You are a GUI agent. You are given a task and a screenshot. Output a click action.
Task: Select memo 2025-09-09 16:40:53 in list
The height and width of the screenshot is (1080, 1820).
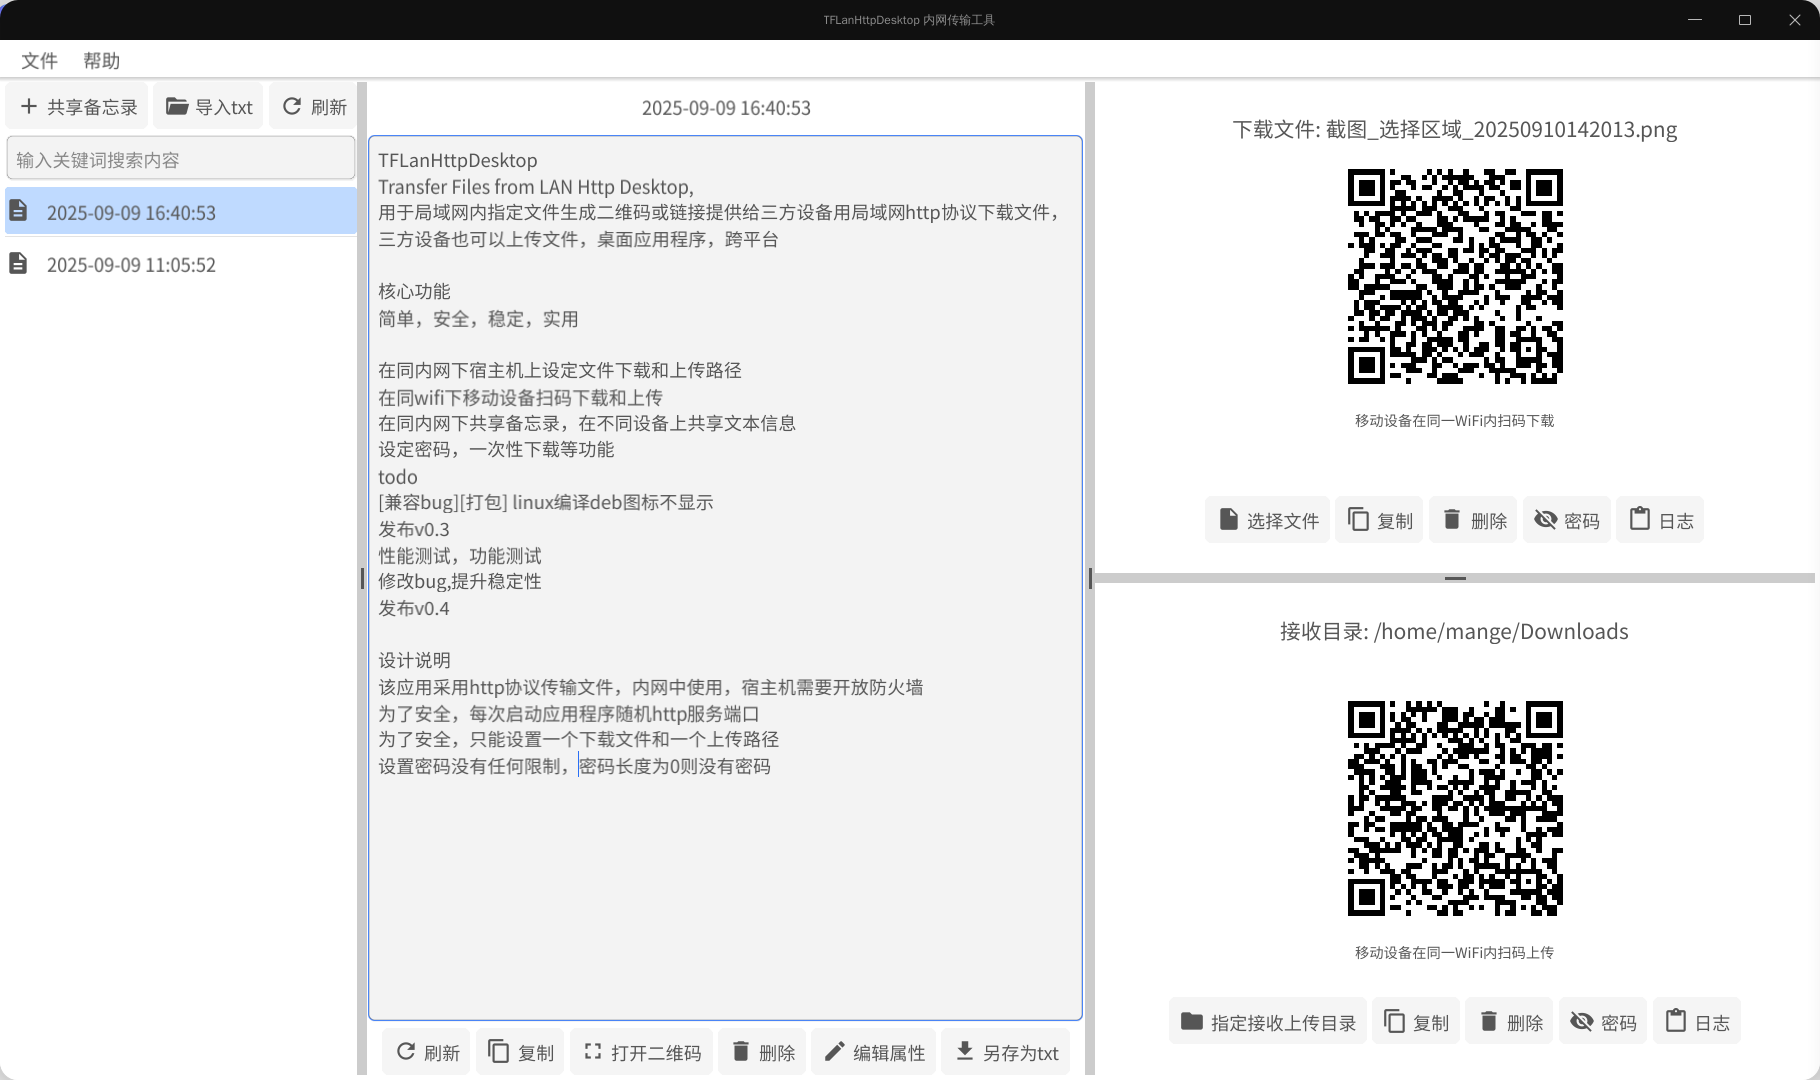click(x=181, y=212)
